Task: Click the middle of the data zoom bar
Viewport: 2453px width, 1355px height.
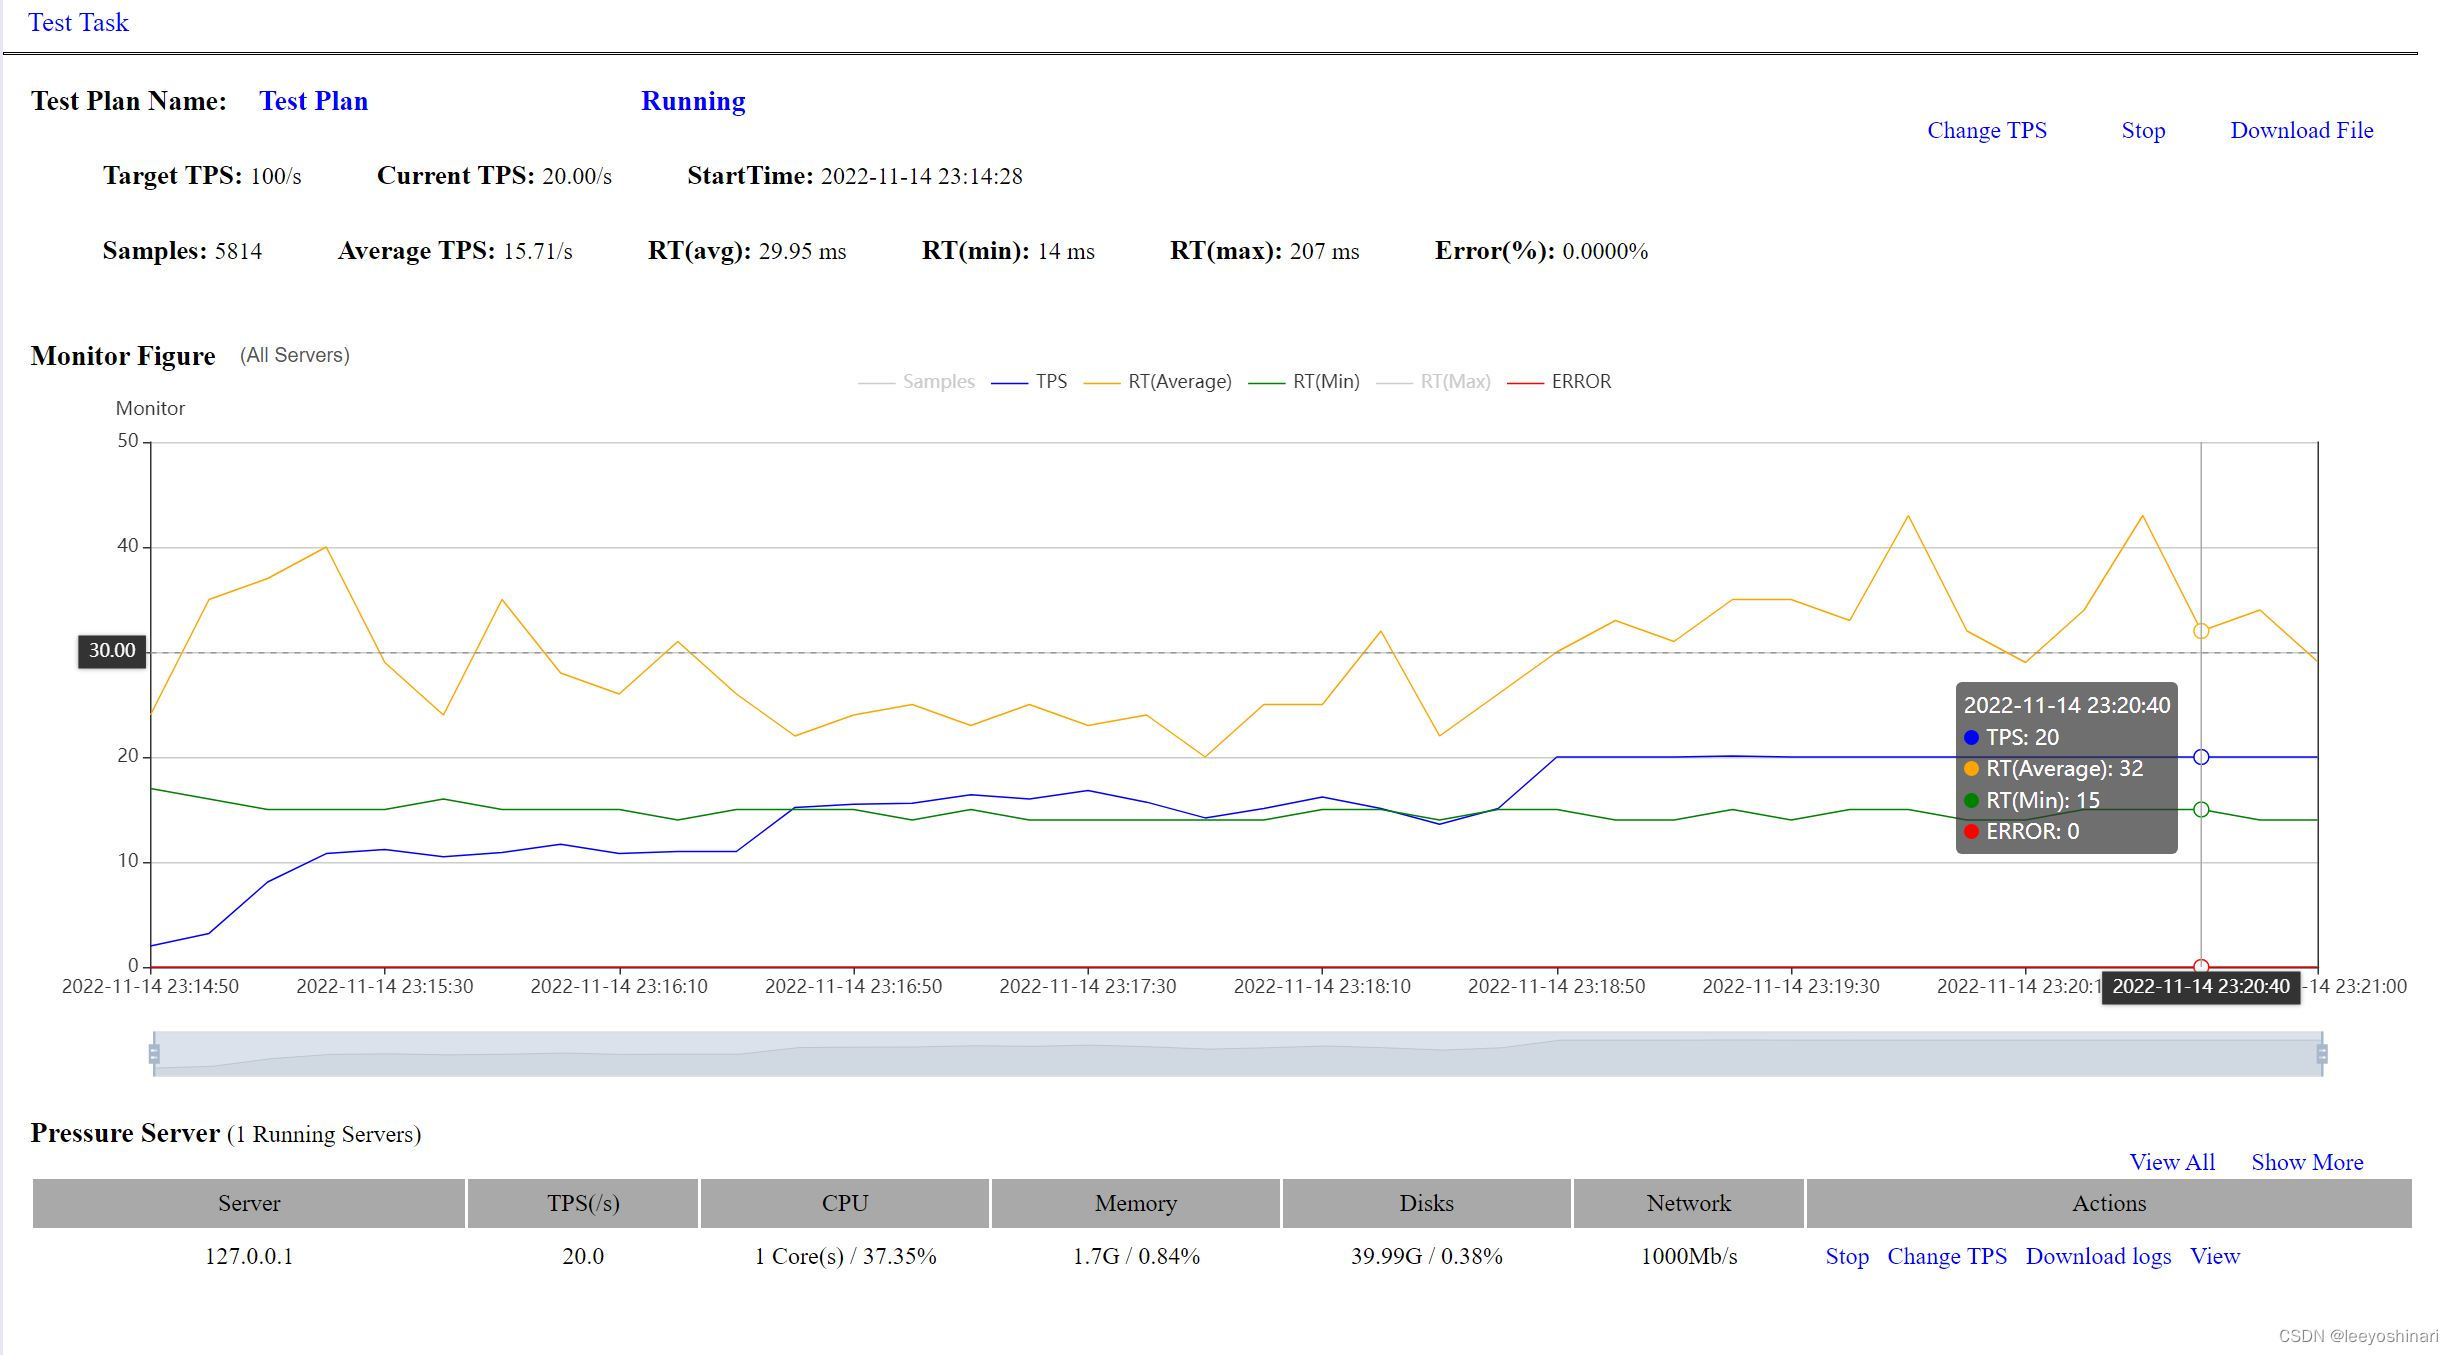Action: 1238,1054
